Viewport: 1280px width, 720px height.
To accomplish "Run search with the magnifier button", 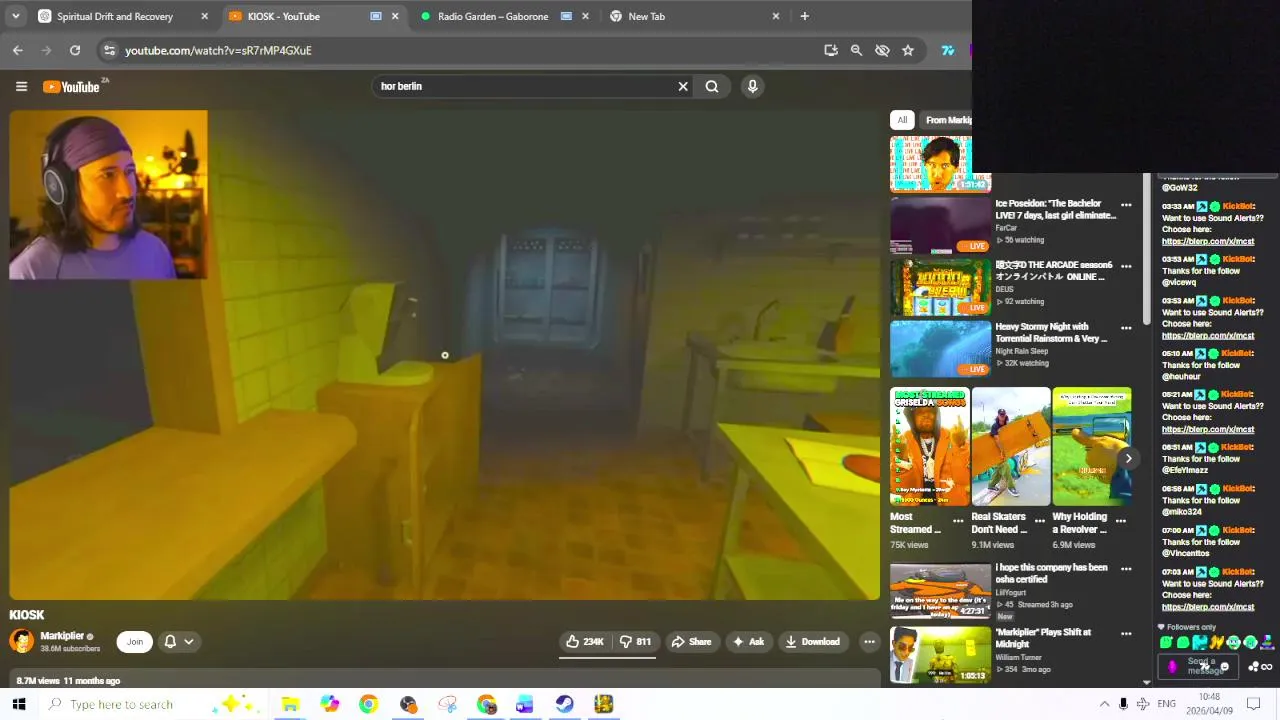I will (712, 86).
